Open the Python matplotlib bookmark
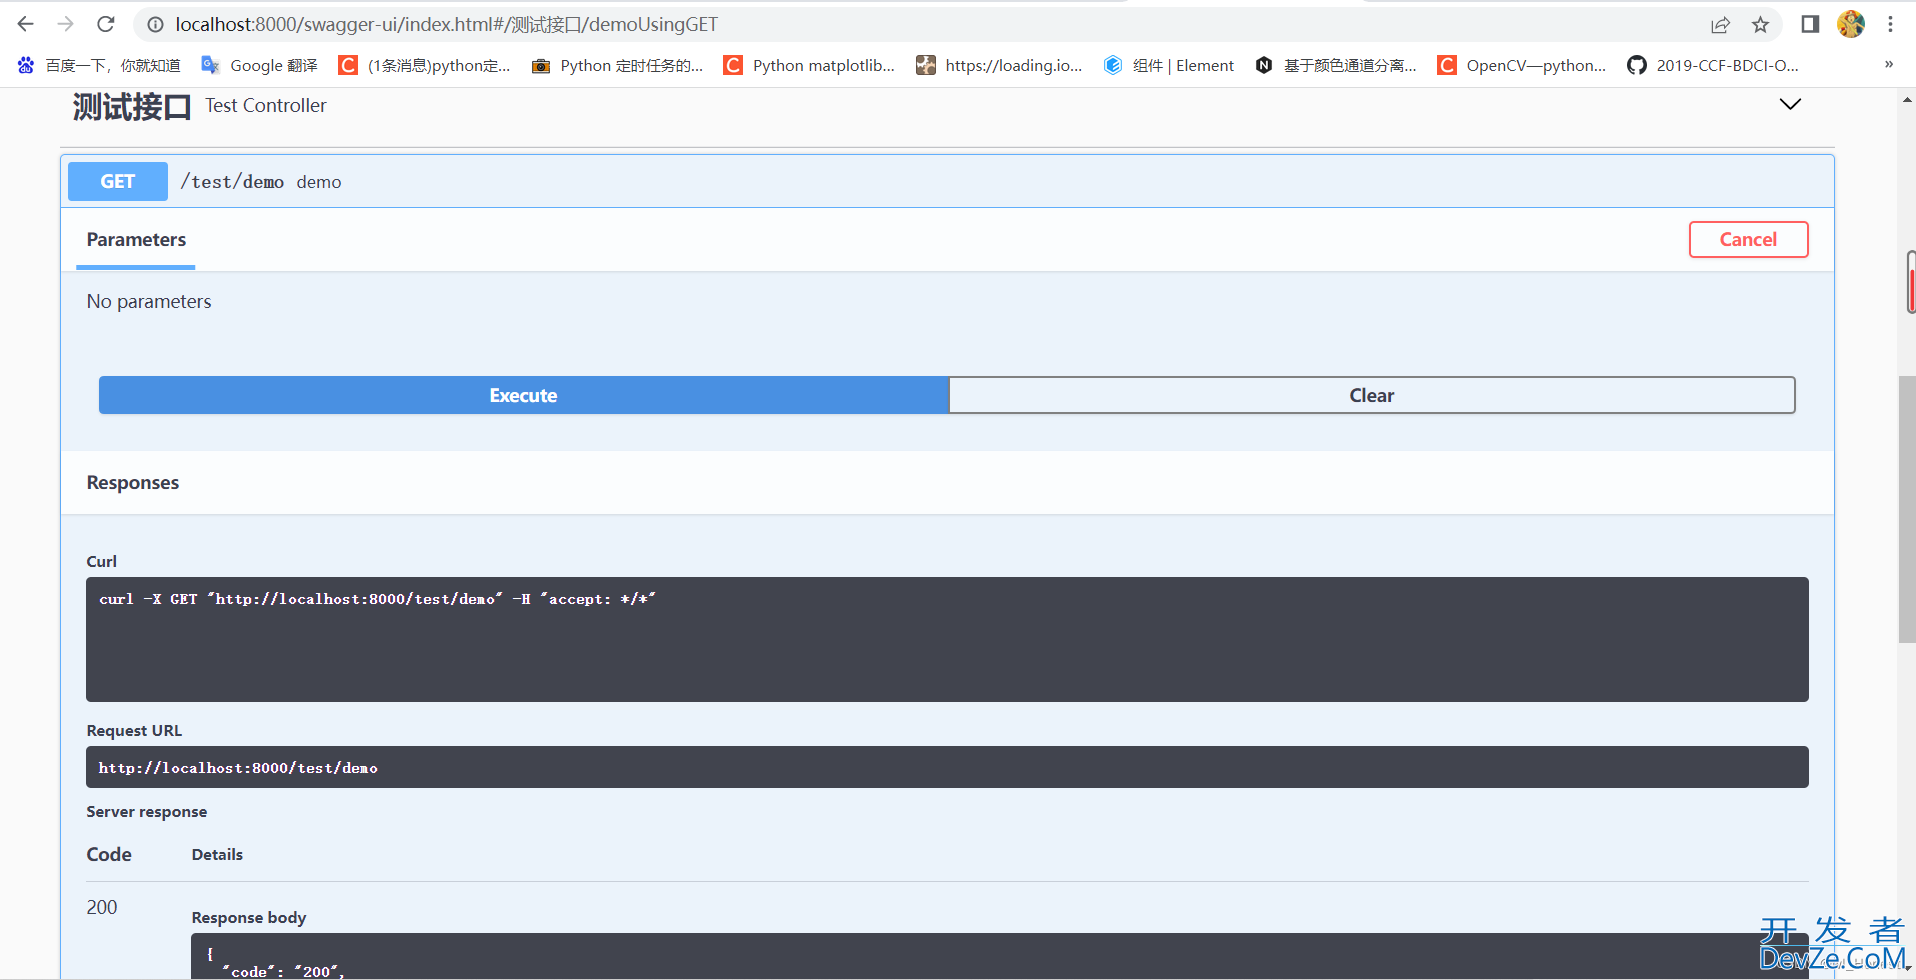Viewport: 1916px width, 980px height. coord(809,65)
